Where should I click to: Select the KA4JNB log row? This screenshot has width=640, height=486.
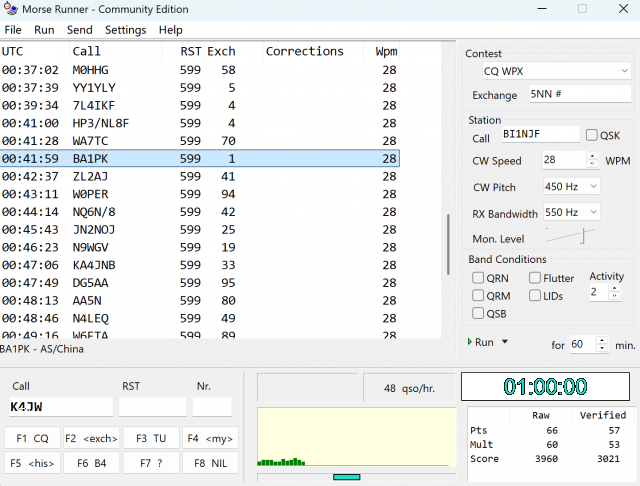[x=200, y=265]
